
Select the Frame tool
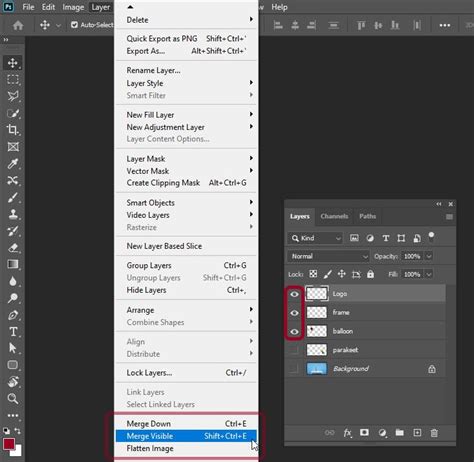pyautogui.click(x=13, y=147)
